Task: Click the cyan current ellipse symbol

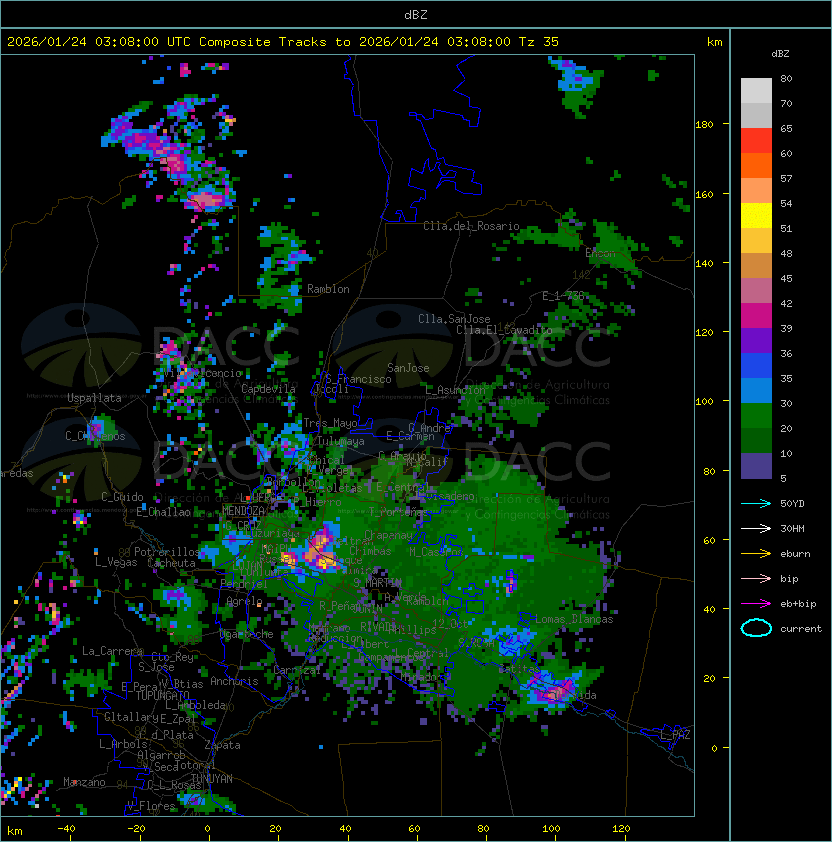Action: click(756, 628)
